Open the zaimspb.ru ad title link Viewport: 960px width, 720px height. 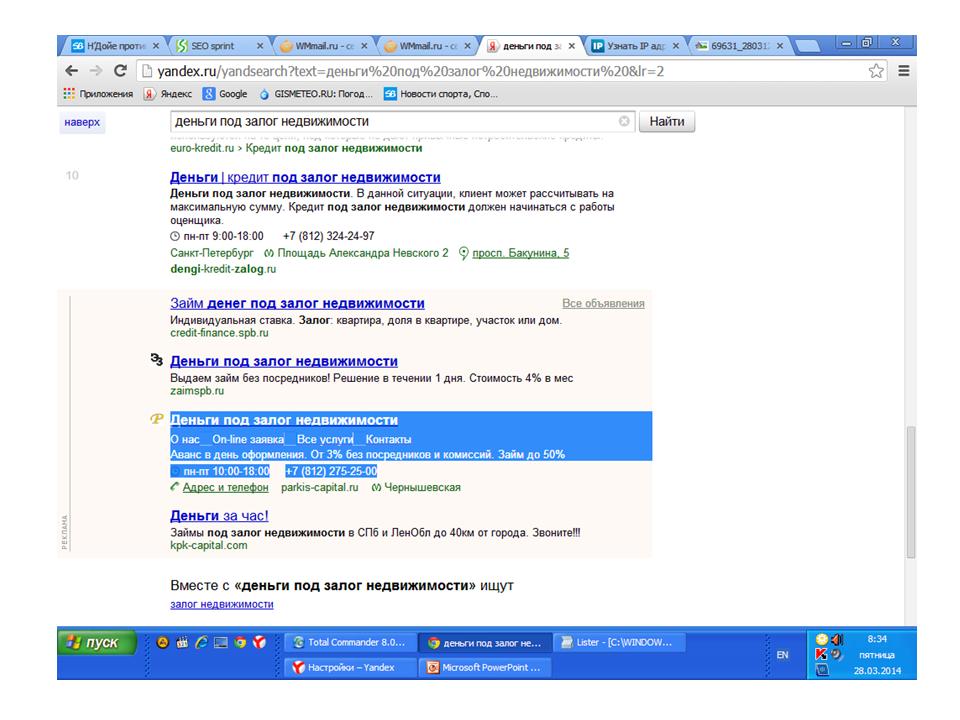coord(284,361)
